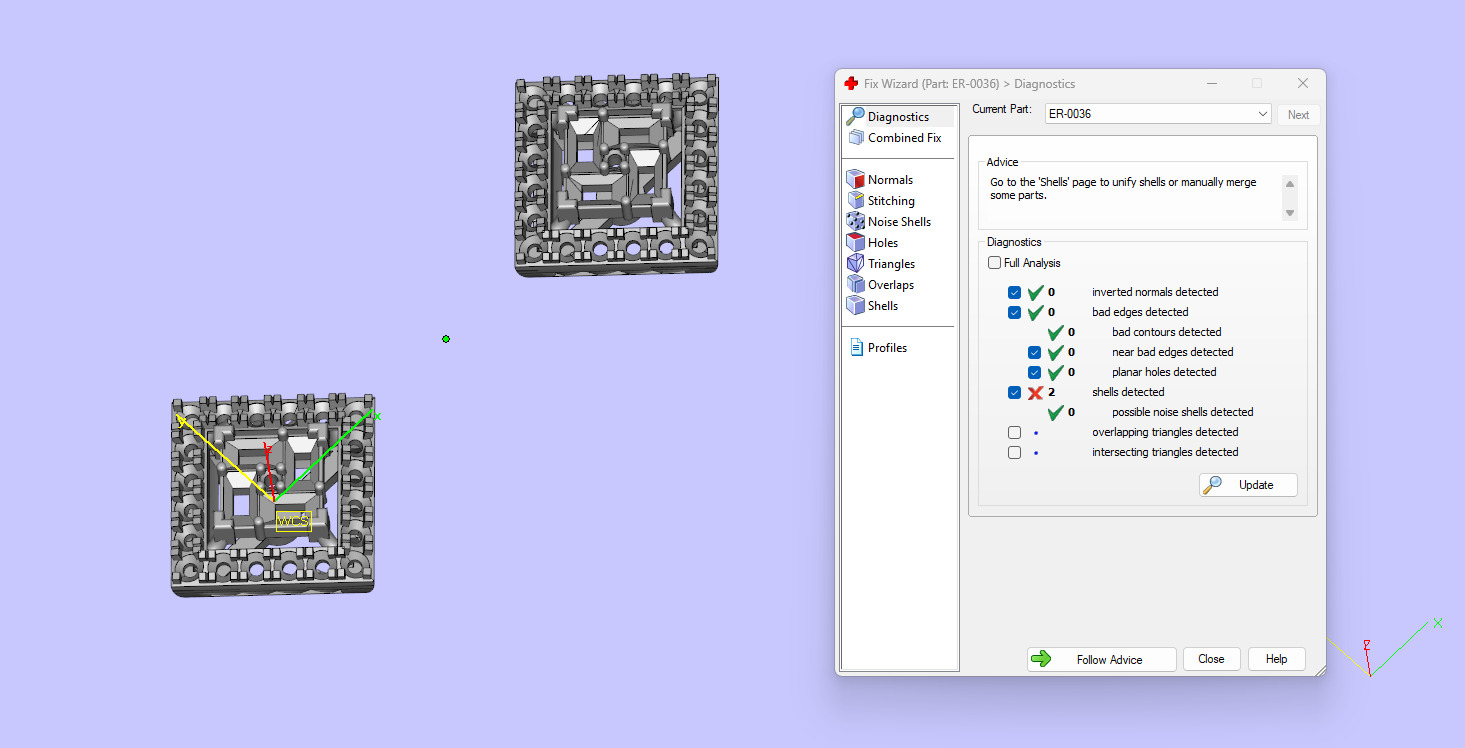Click the magnifier icon on Update button

1212,485
